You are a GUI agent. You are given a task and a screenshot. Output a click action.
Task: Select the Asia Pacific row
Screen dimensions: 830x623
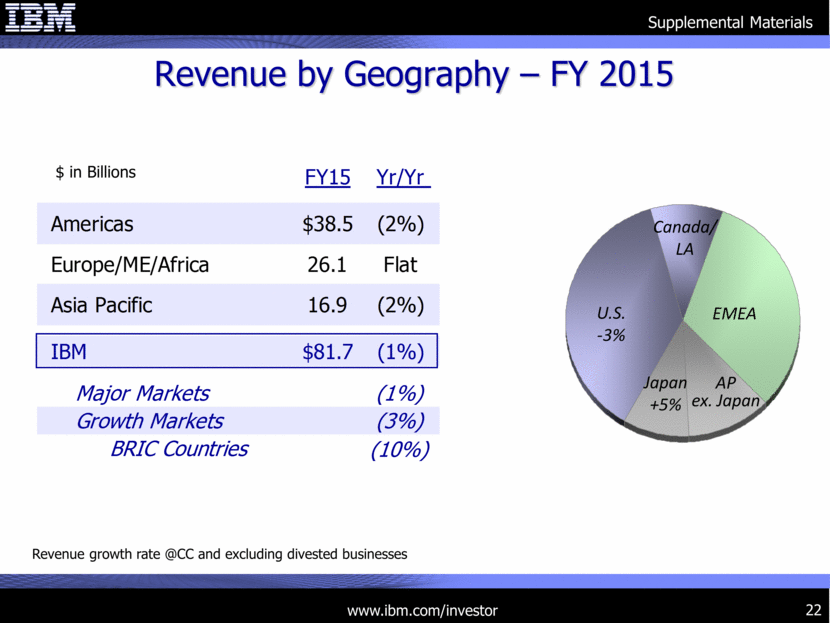238,305
